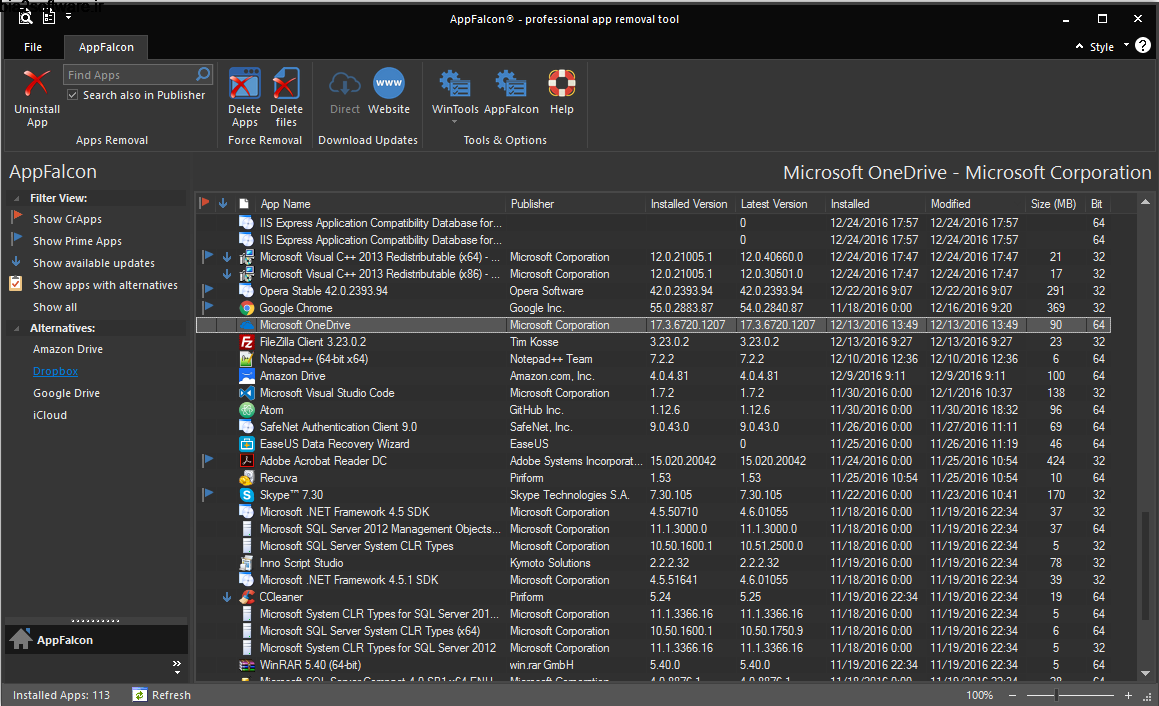
Task: Click the Direct download cloud icon
Action: [x=344, y=84]
